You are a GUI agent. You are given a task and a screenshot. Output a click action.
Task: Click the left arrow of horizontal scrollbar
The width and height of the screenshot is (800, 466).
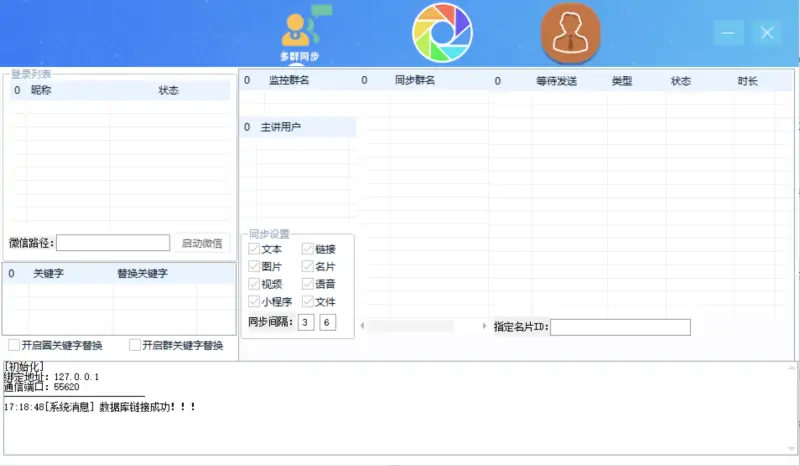tap(362, 326)
